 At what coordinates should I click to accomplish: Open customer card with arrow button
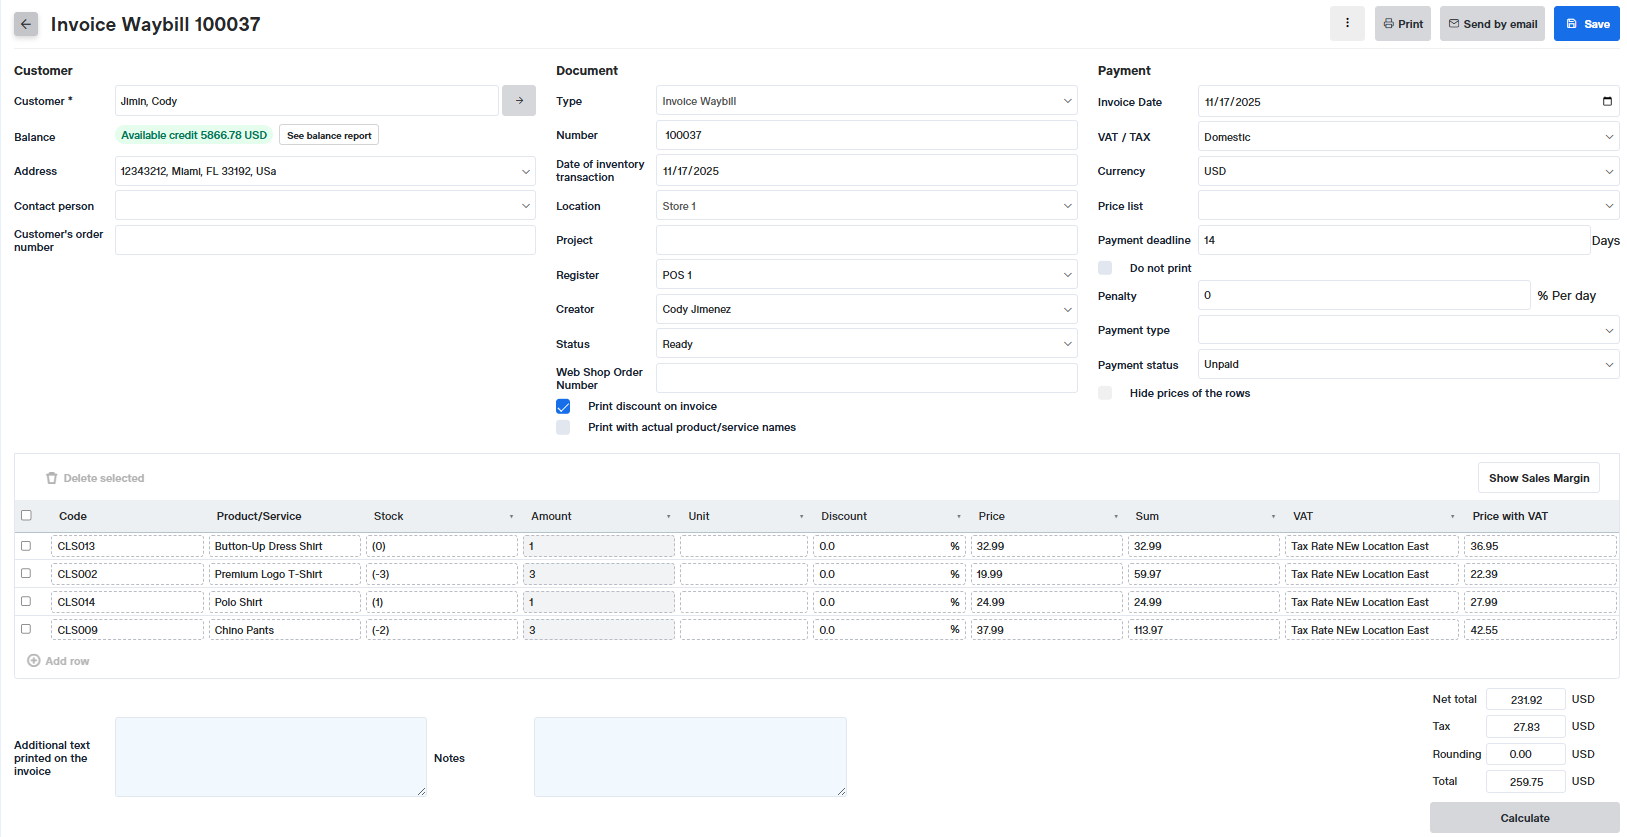point(519,101)
